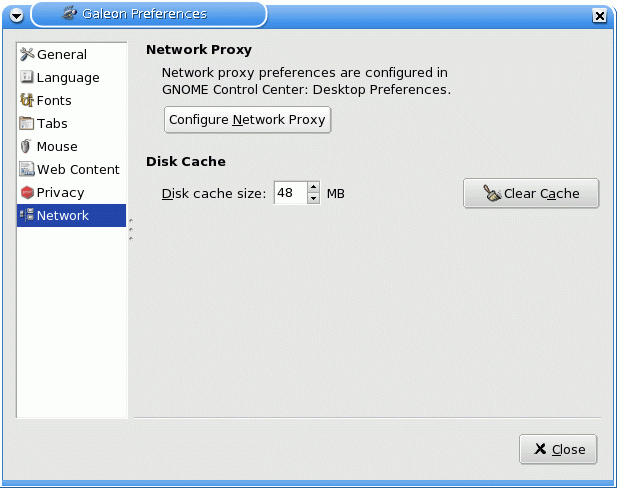
Task: Click the title bar X close button
Action: [599, 15]
